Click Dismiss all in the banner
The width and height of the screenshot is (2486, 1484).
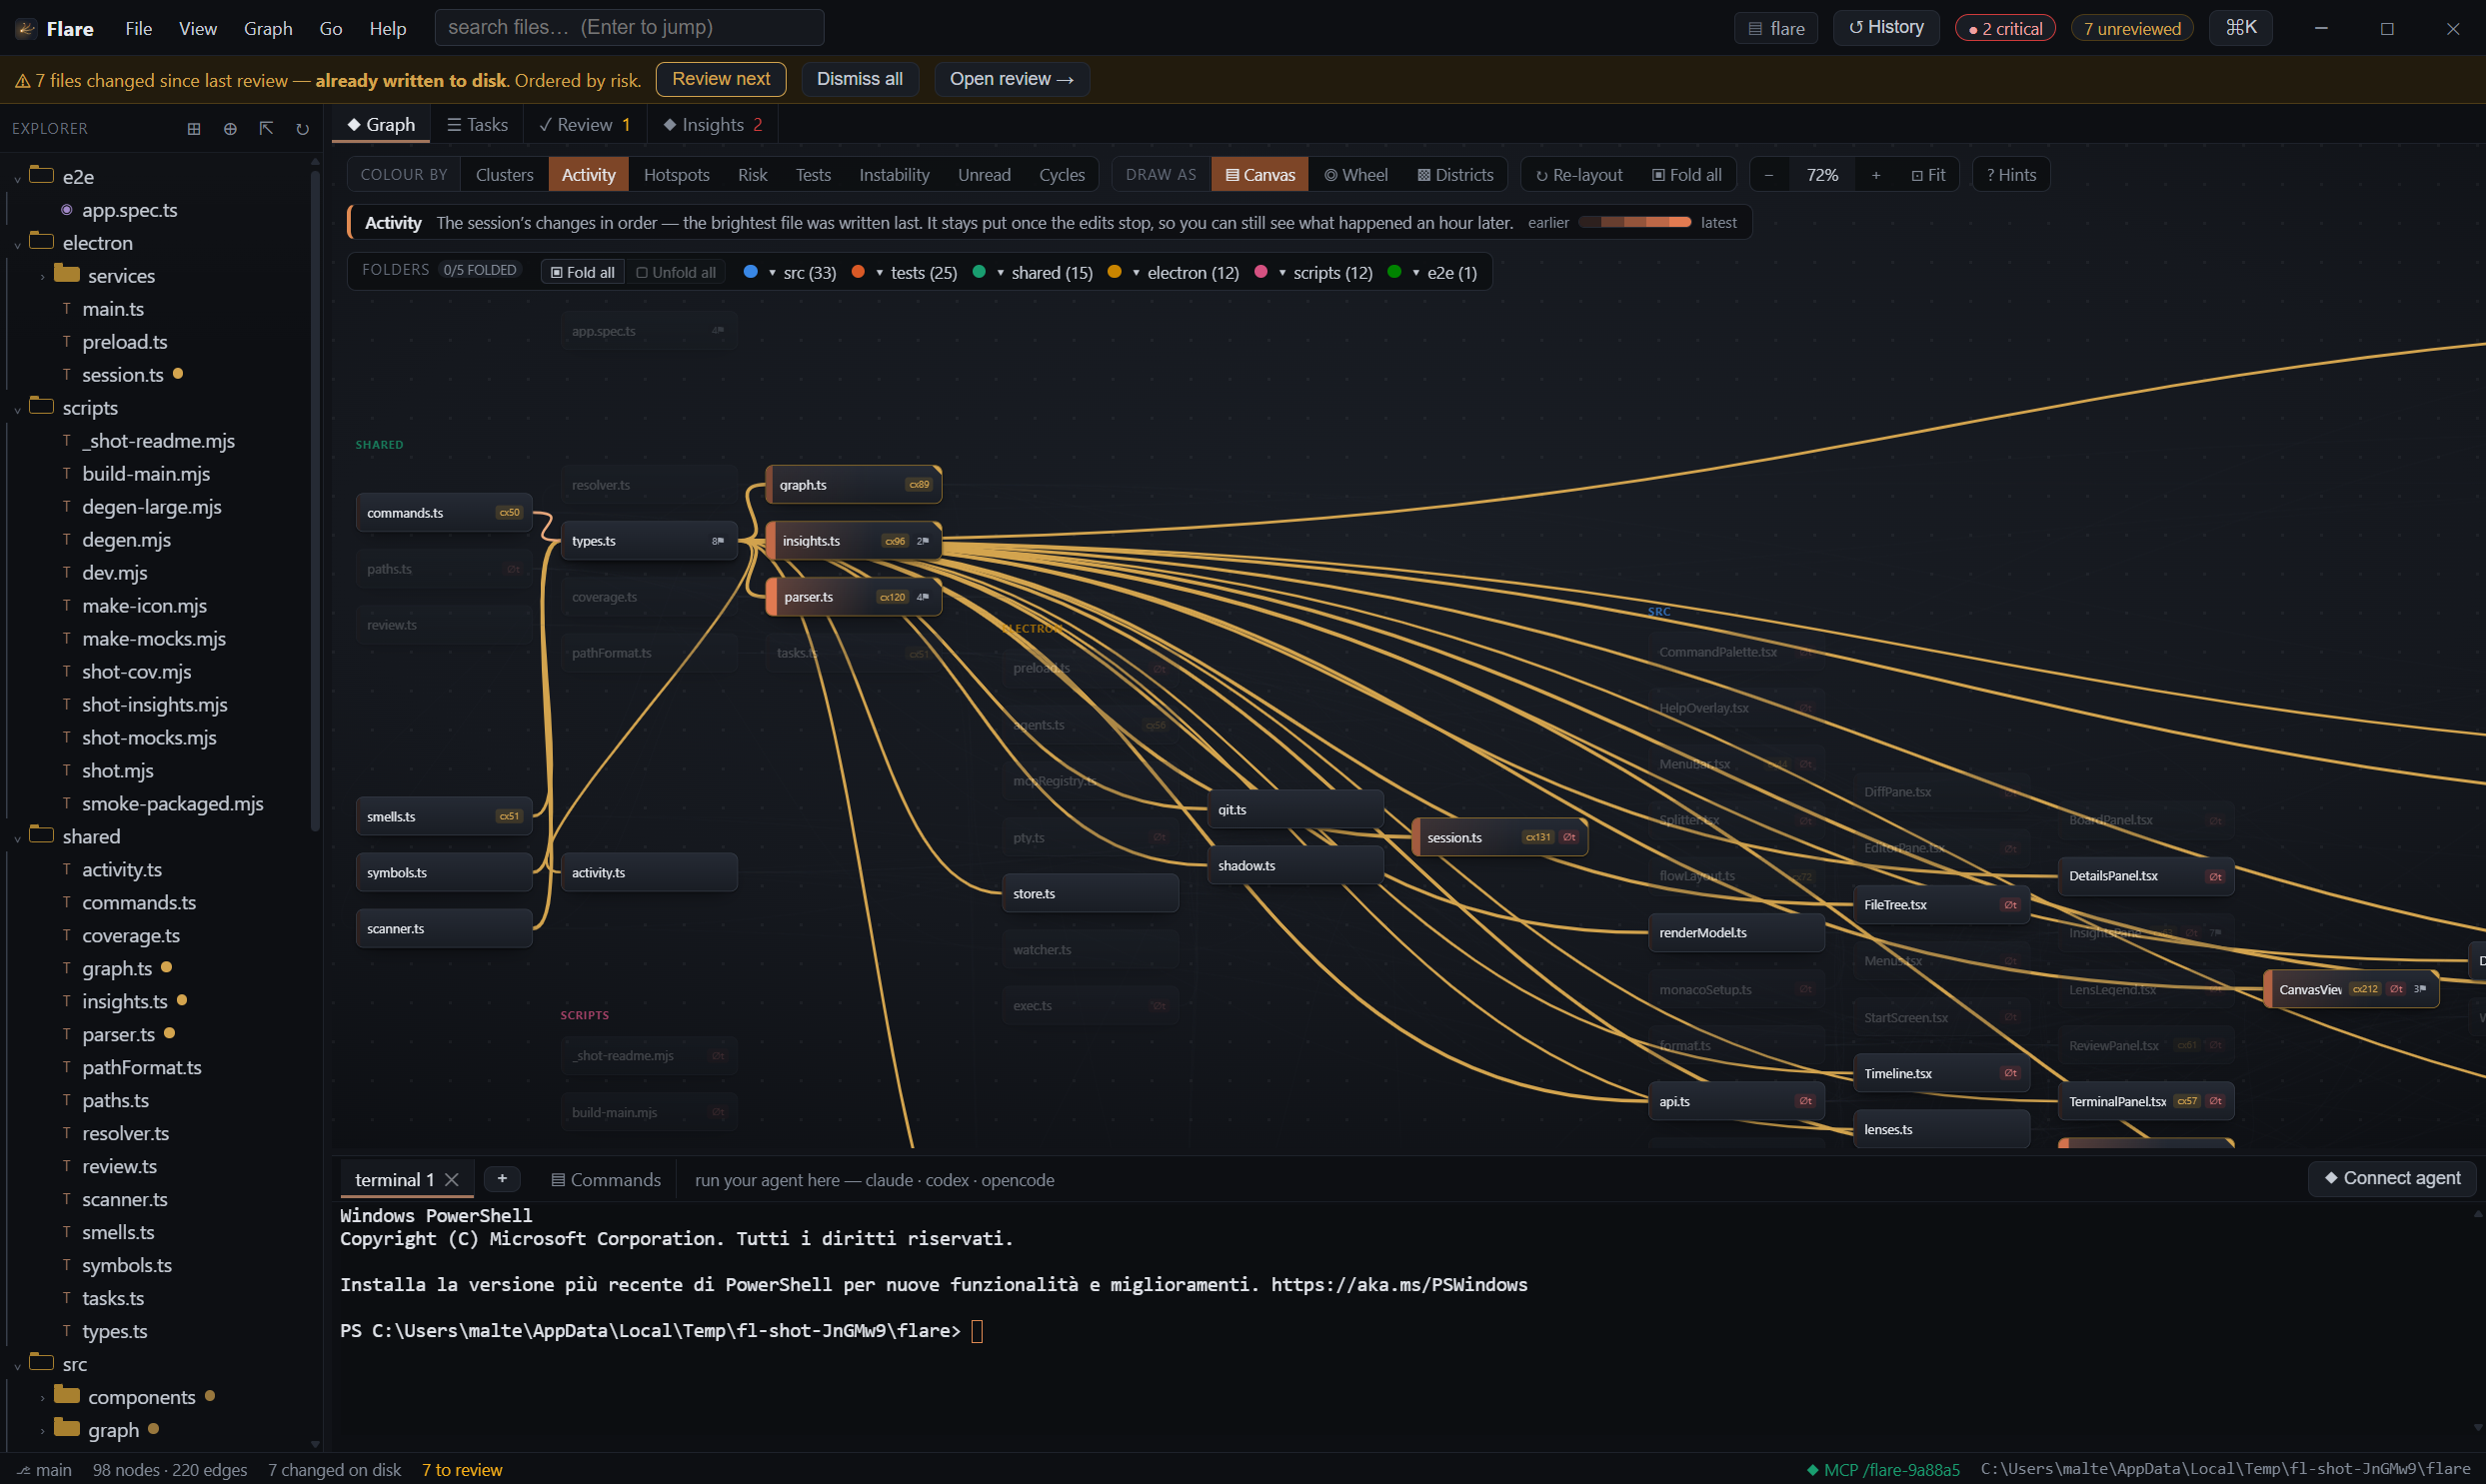(x=859, y=79)
